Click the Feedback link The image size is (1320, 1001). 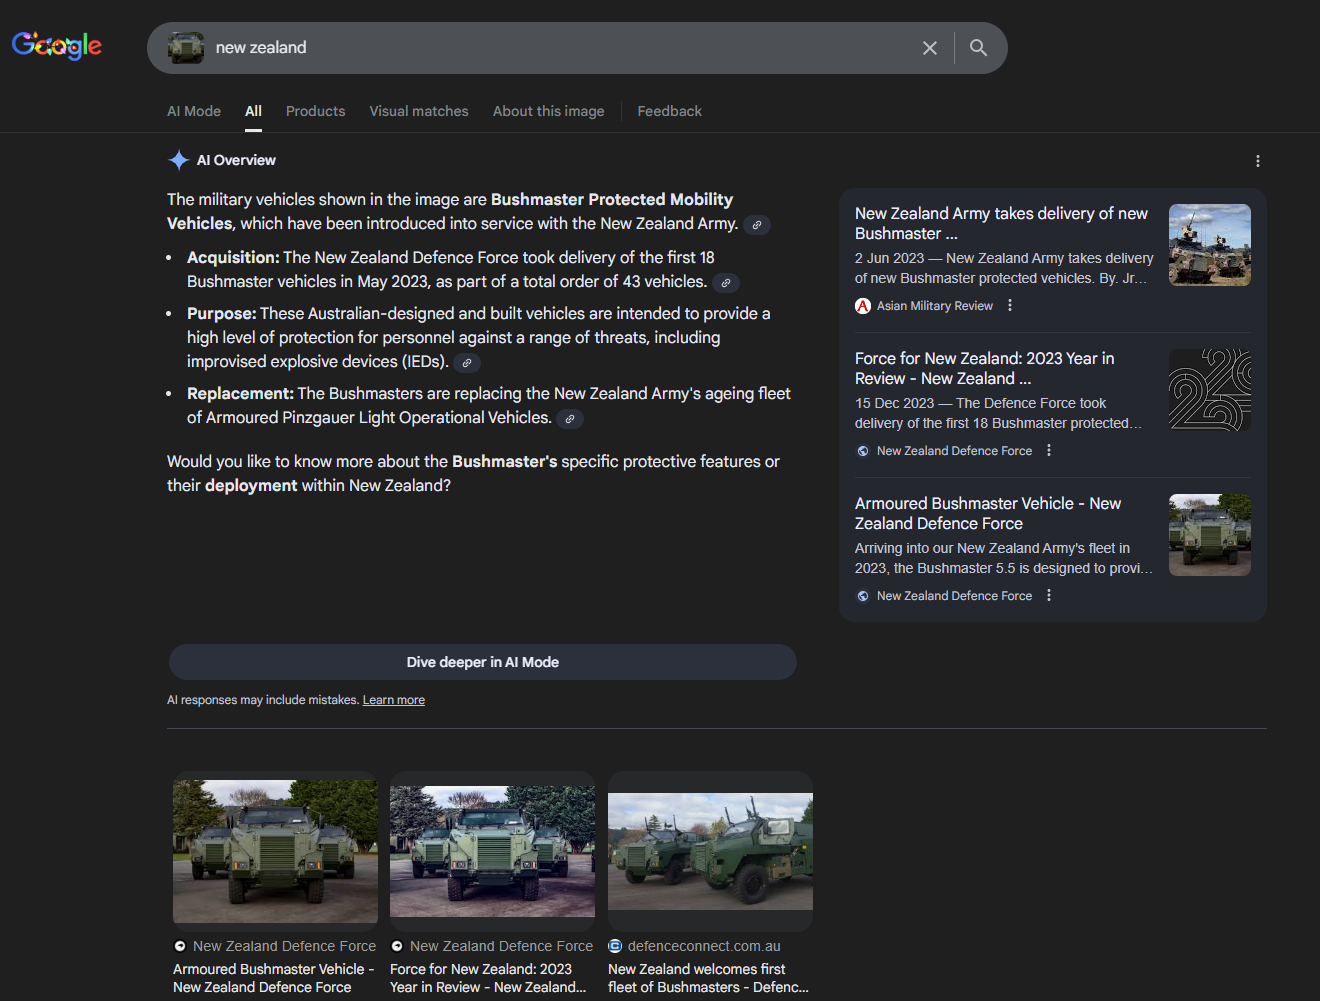[x=669, y=111]
